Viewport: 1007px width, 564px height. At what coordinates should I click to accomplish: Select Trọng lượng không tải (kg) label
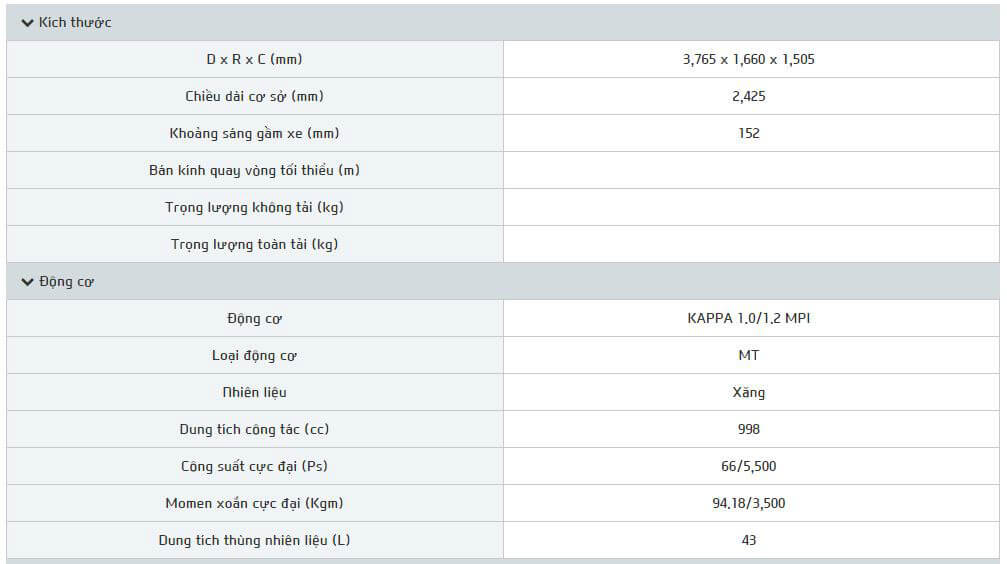(254, 207)
